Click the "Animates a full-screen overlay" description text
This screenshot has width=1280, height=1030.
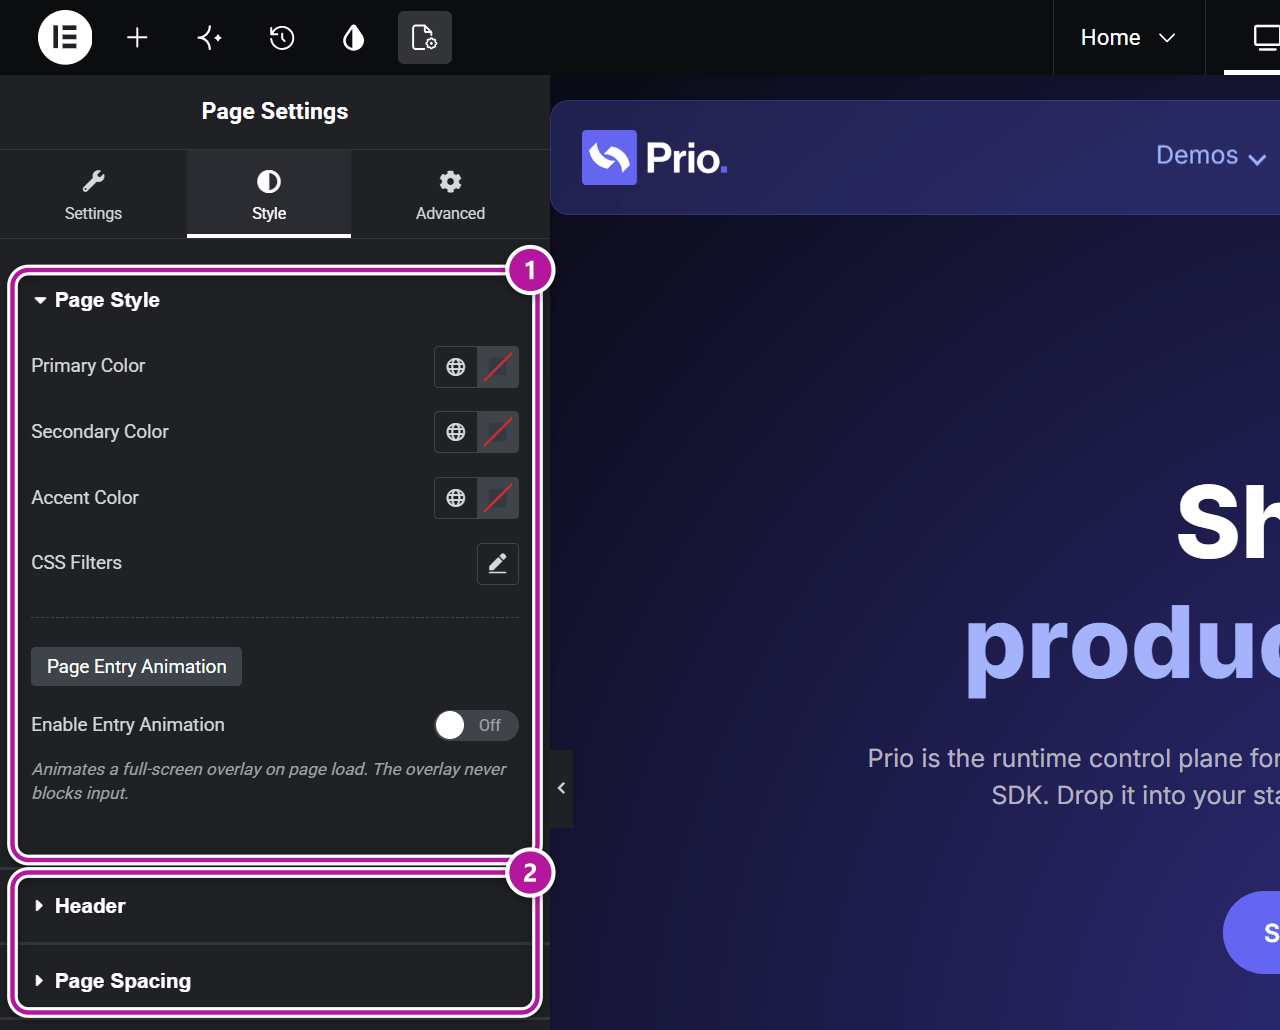(269, 781)
